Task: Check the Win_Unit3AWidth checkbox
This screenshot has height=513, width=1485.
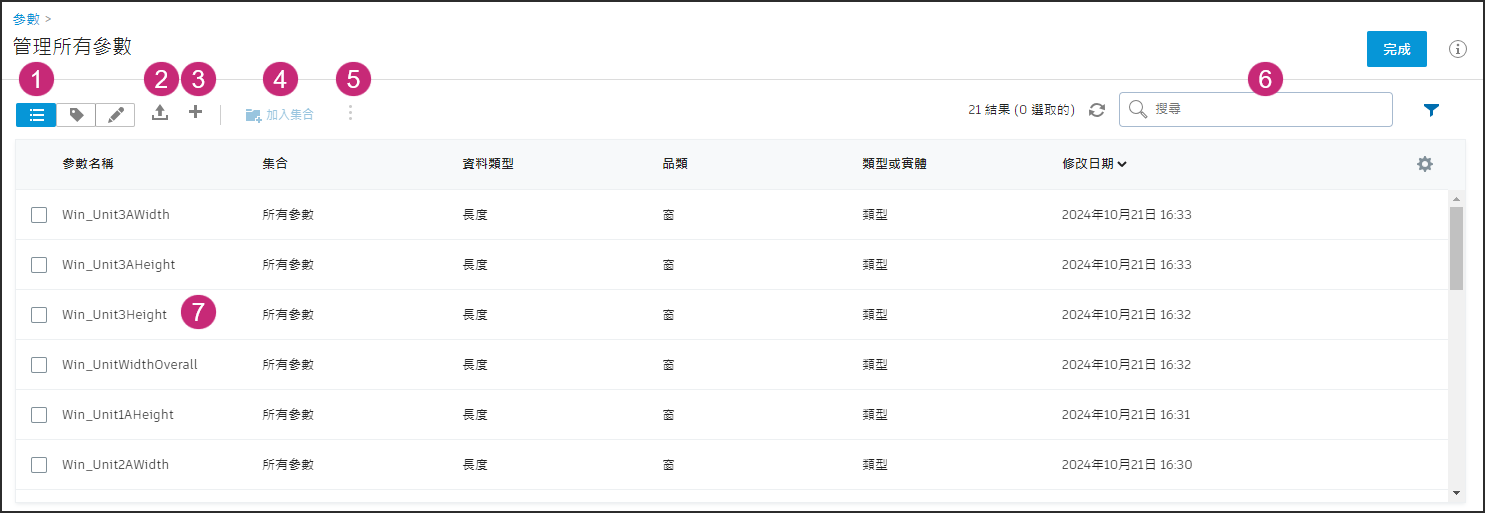Action: pos(39,215)
